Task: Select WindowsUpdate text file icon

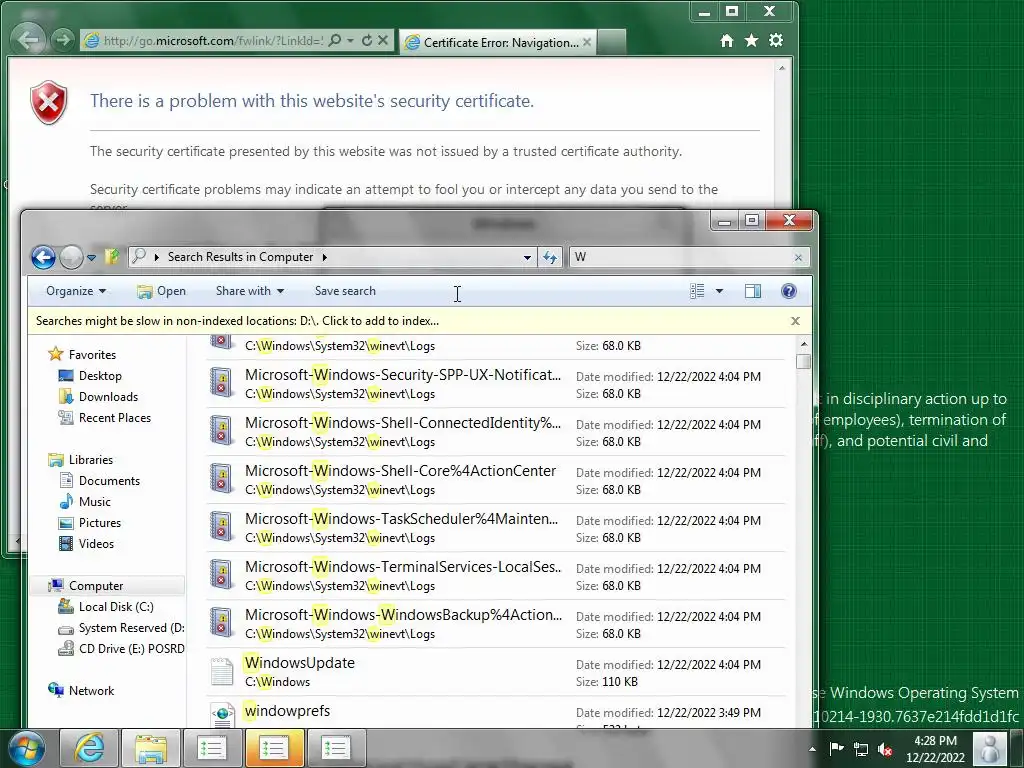Action: tap(221, 672)
